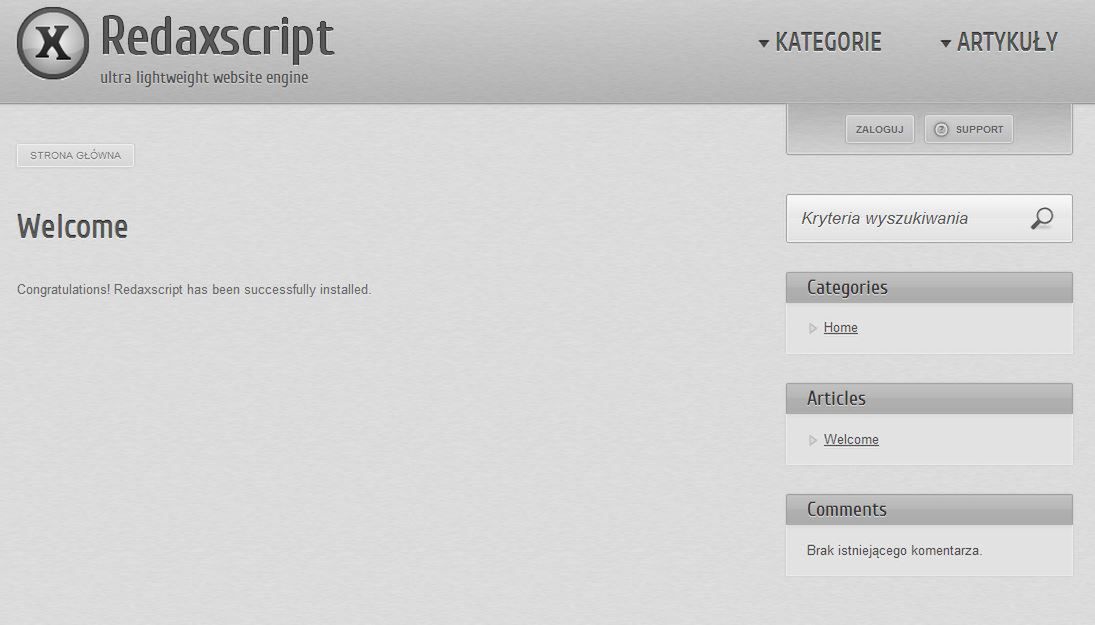Click the search magnifier icon
1095x625 pixels.
1041,219
